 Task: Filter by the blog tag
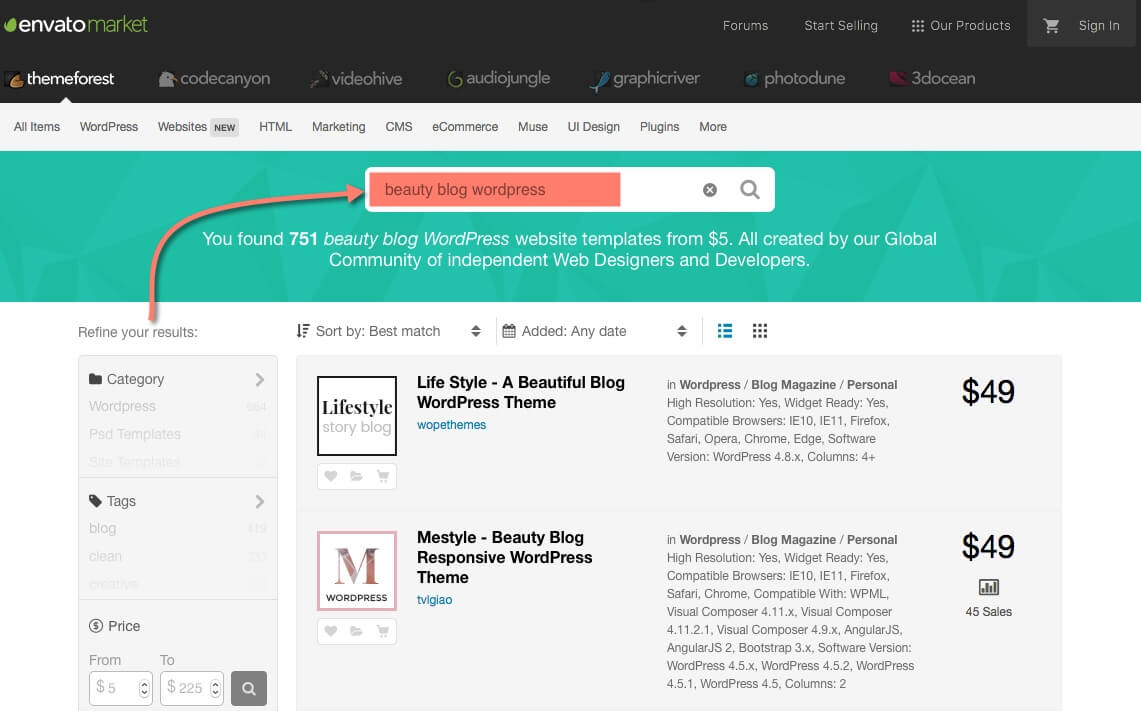(103, 528)
